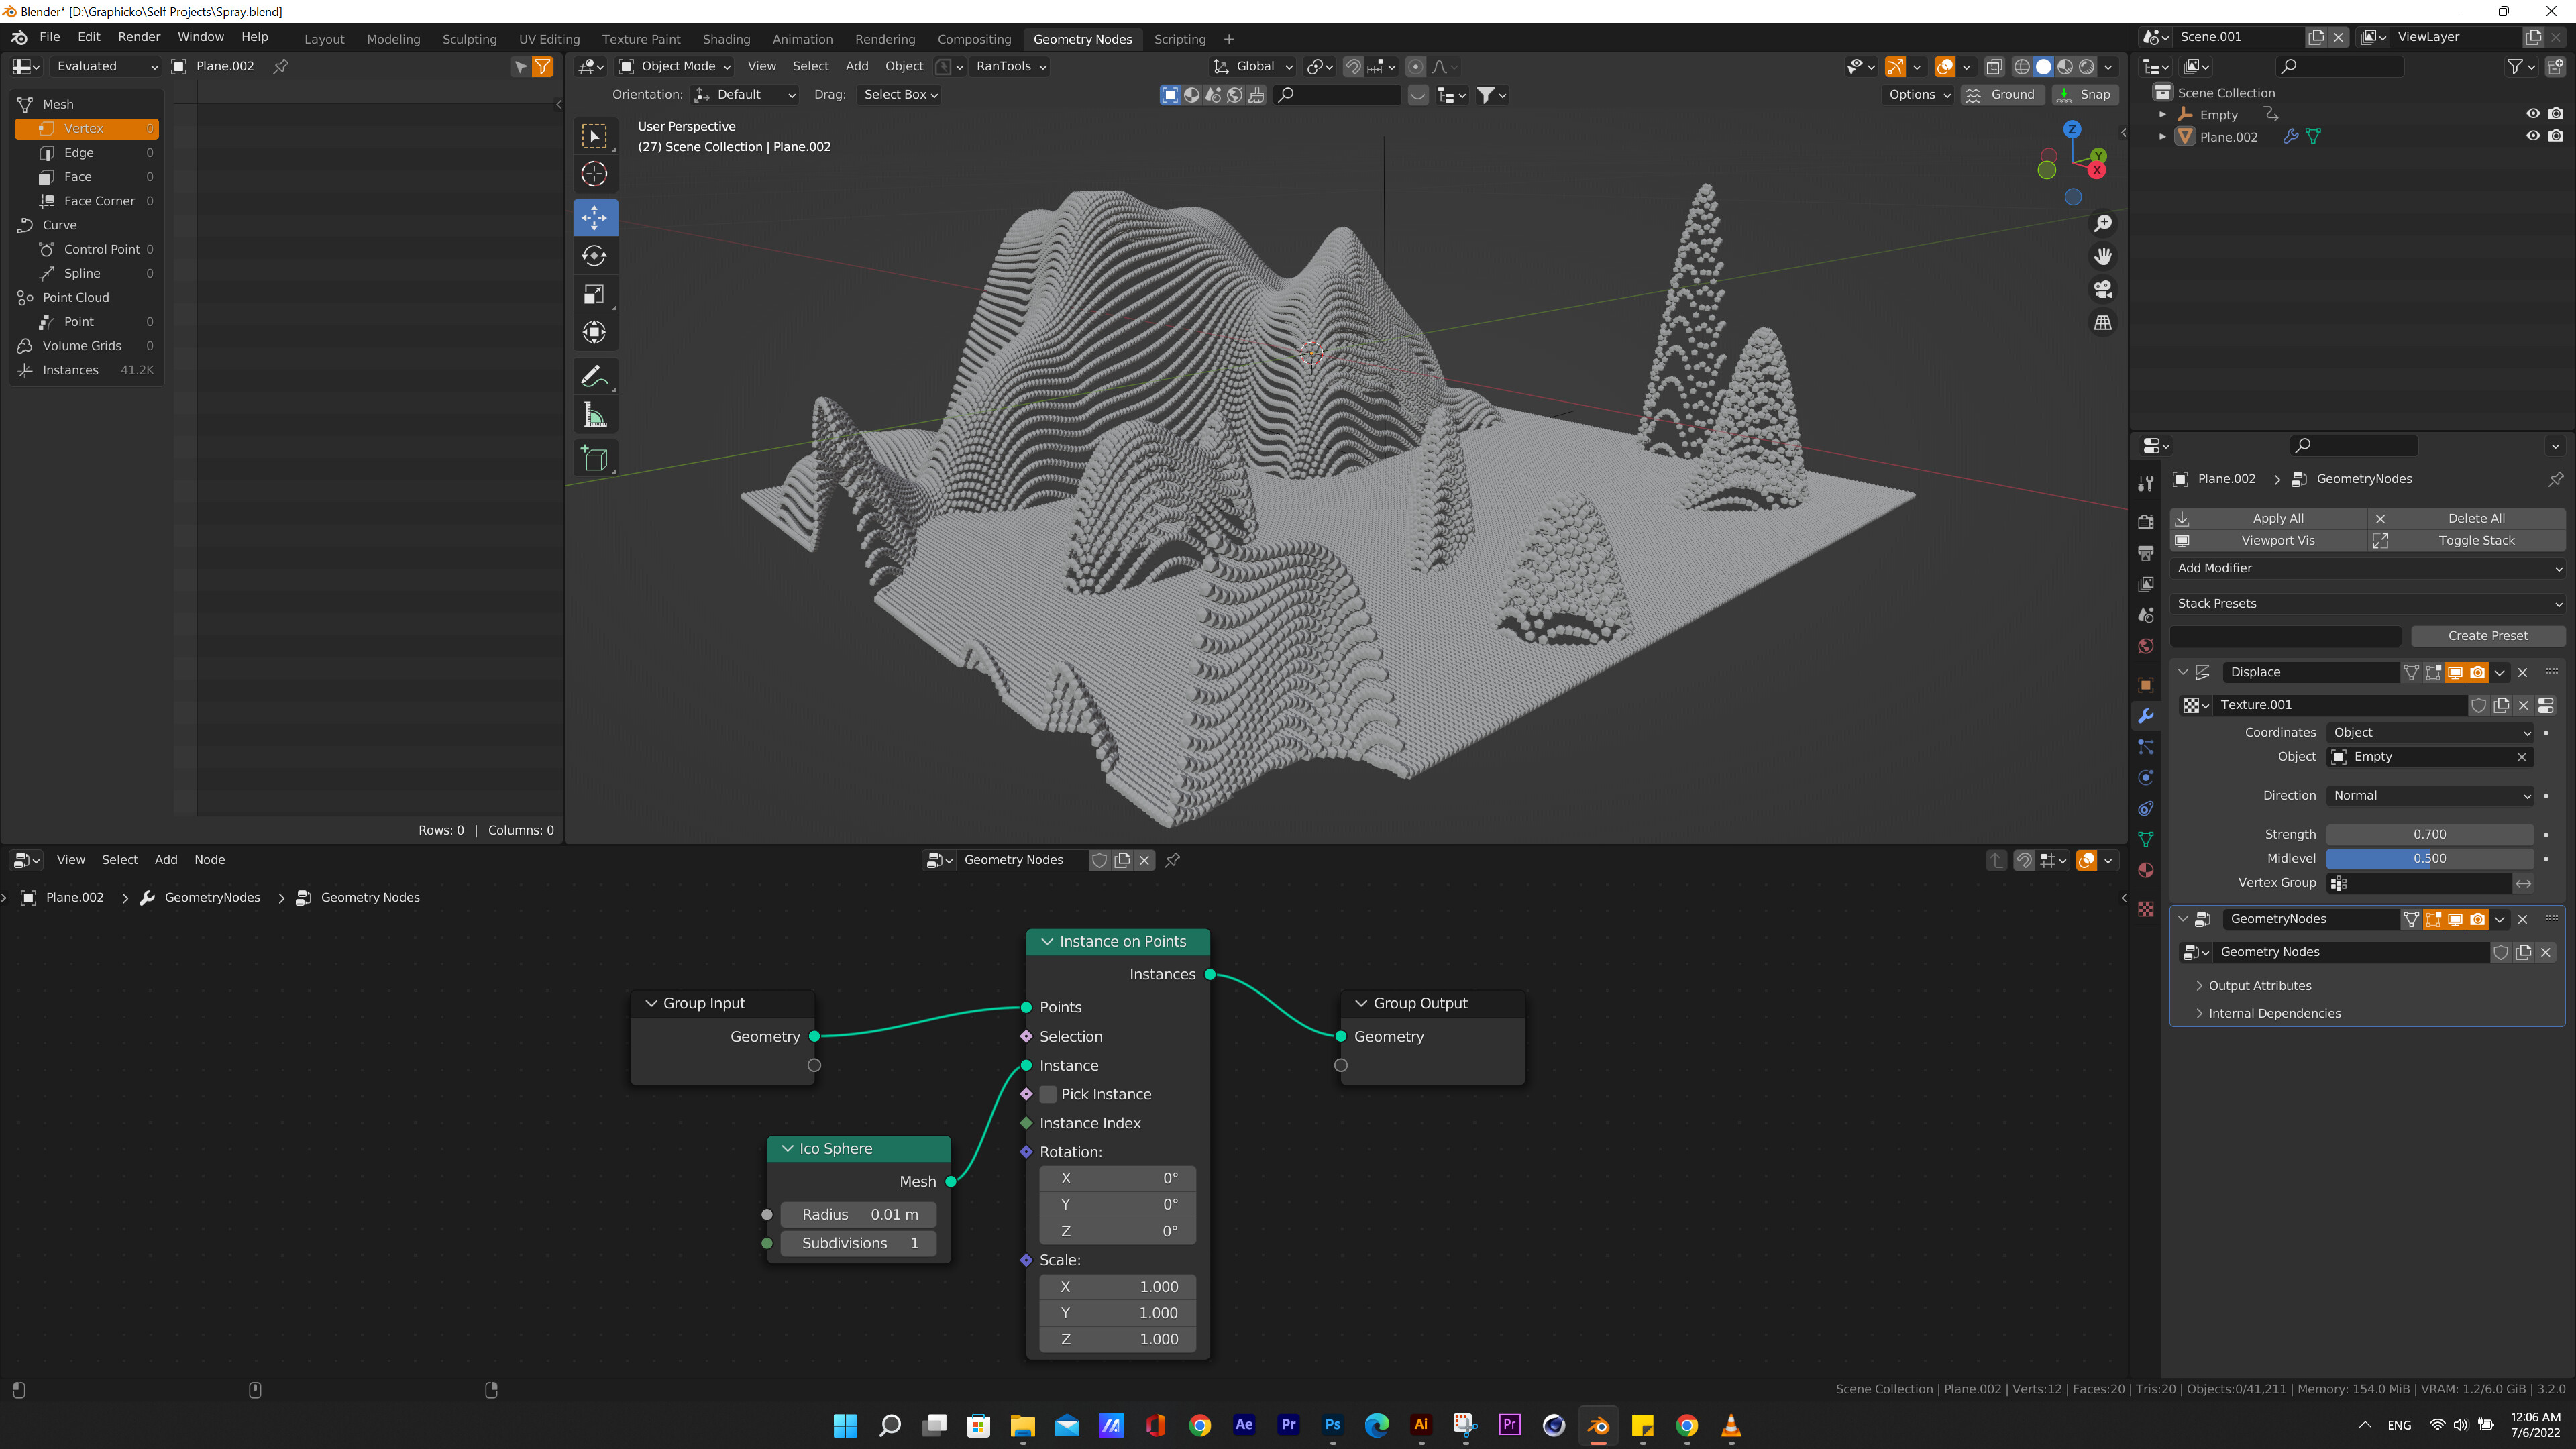The width and height of the screenshot is (2576, 1449).
Task: Select the Measure tool
Action: 595,413
